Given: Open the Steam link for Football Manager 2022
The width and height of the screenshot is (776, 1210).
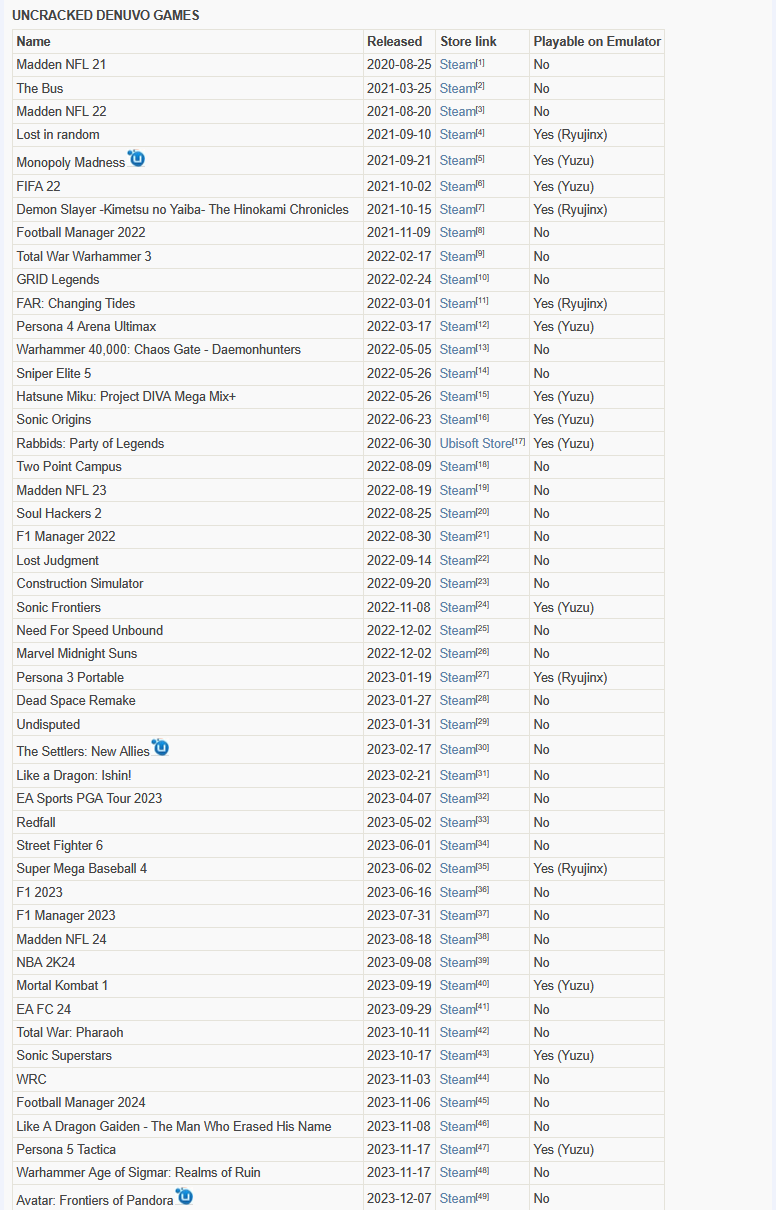Looking at the screenshot, I should (x=458, y=233).
